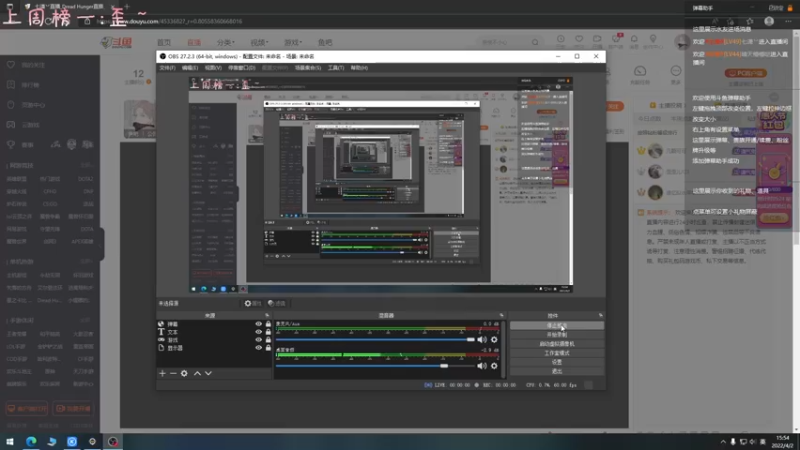Open Douyu 直播 live tab in browser

[x=194, y=42]
